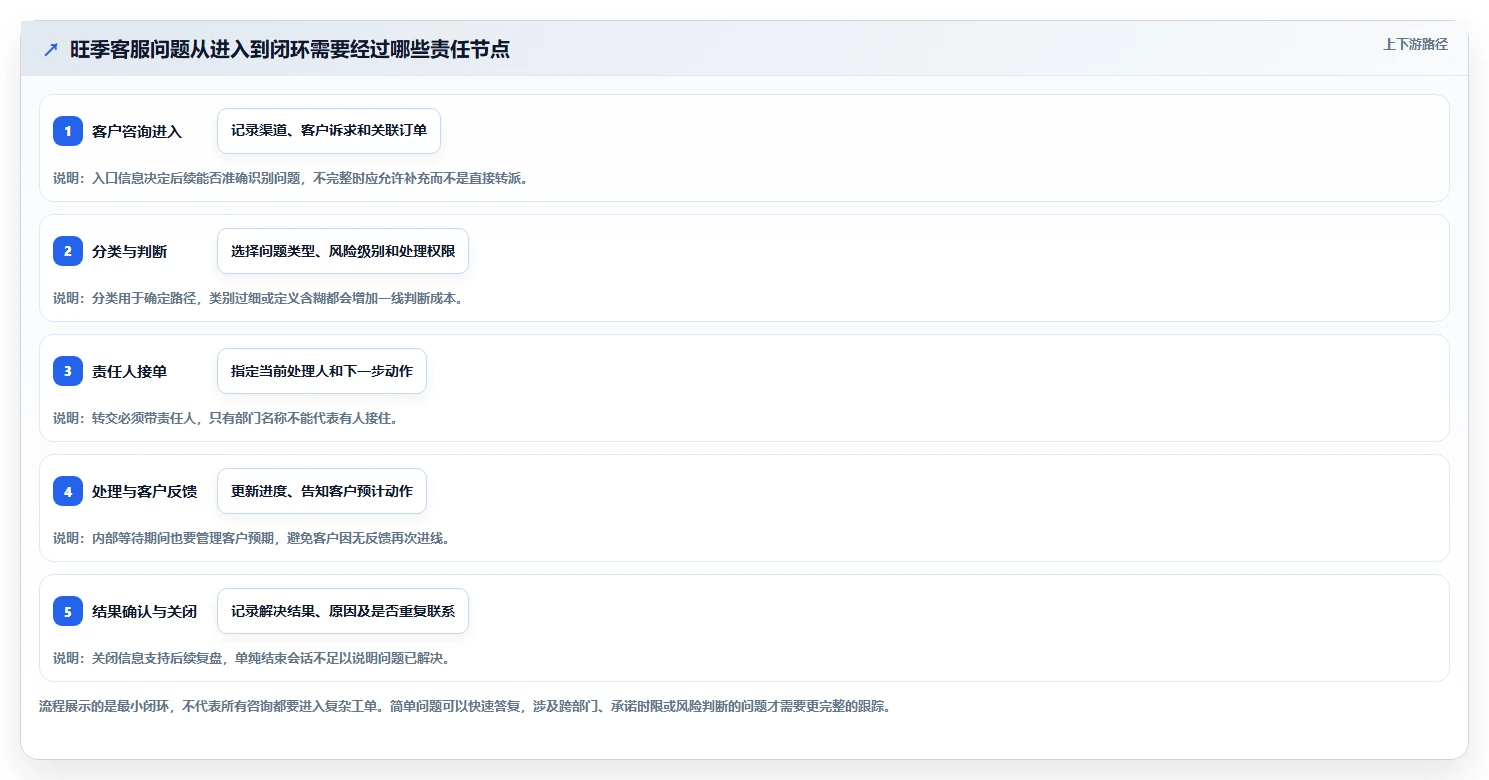Click the note starting 说明：分类用于确定路径
The height and width of the screenshot is (780, 1489).
pos(258,298)
